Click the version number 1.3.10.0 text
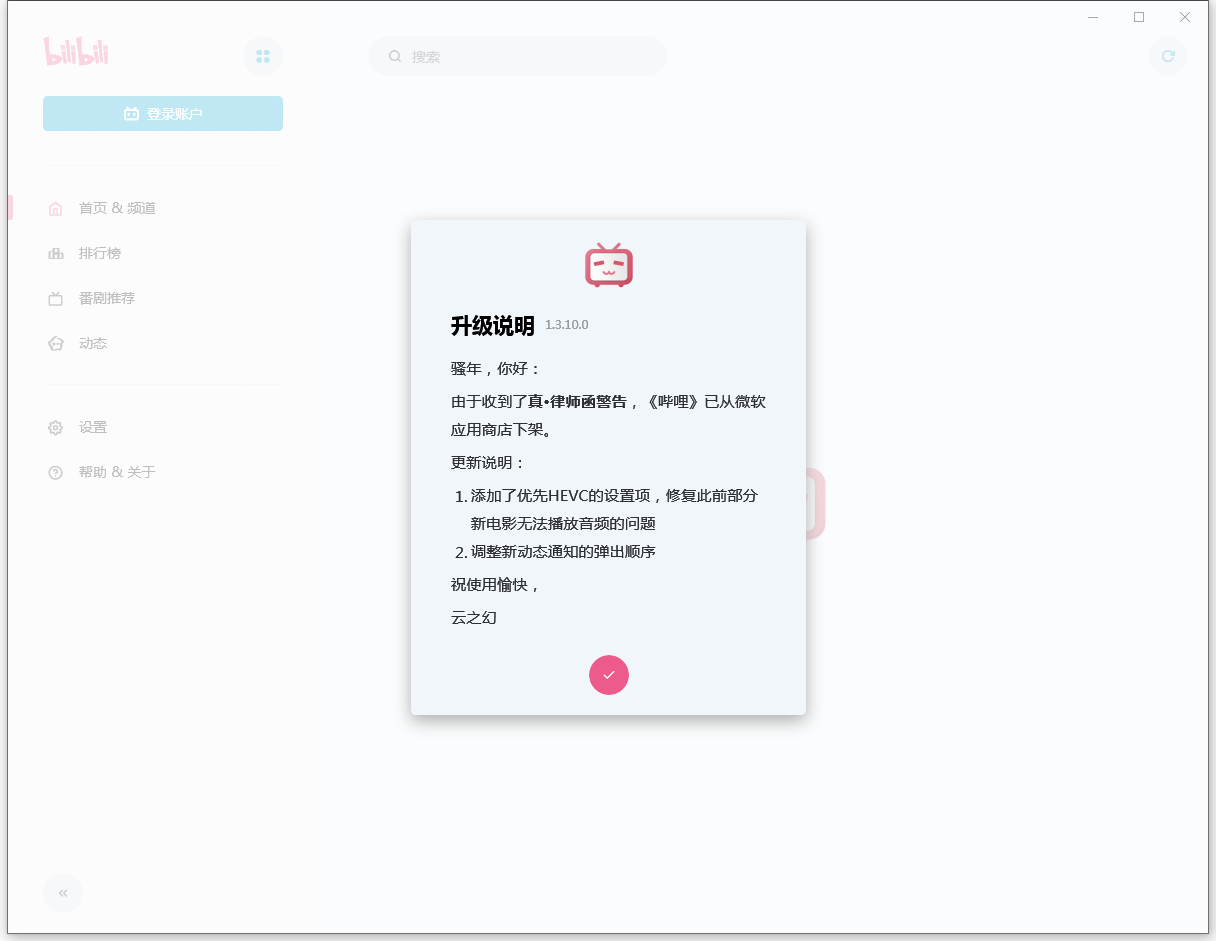The image size is (1216, 941). pos(566,325)
